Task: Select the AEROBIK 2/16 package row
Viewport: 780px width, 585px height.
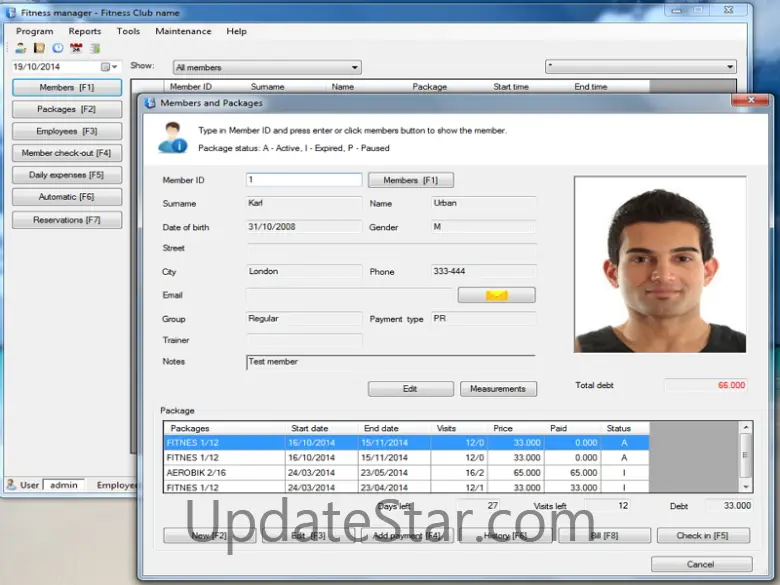Action: pyautogui.click(x=406, y=473)
